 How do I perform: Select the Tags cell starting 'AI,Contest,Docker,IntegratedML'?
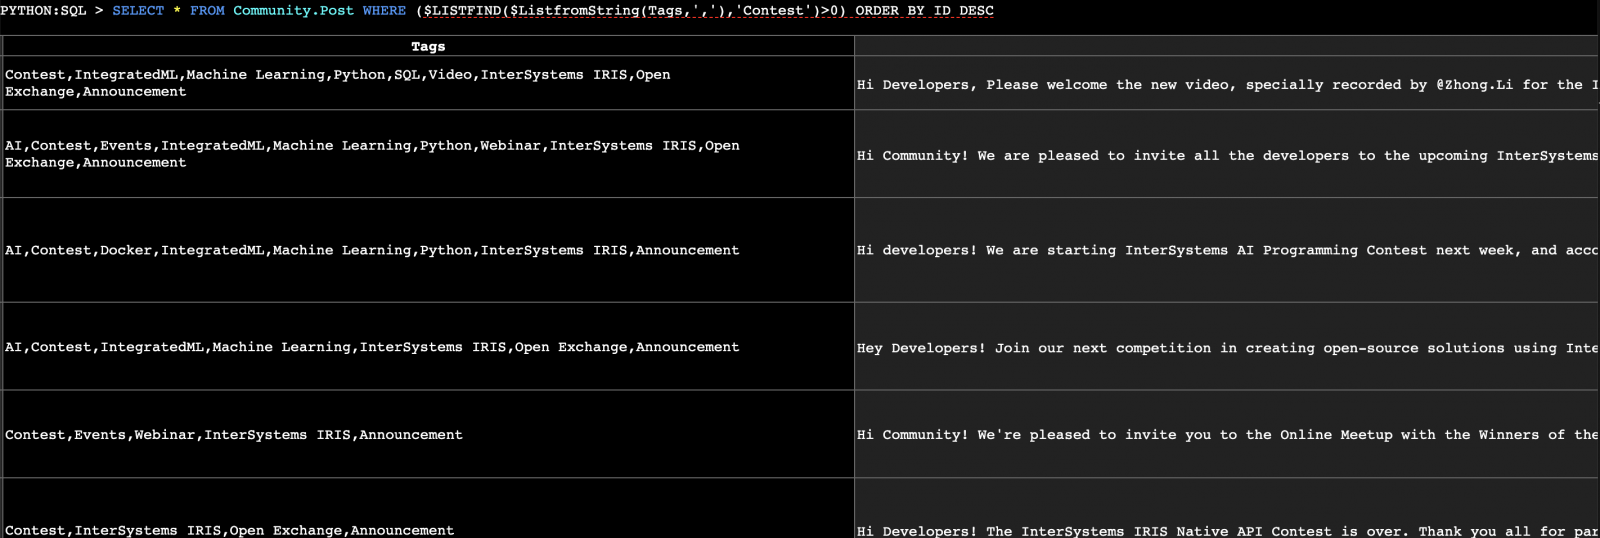click(428, 250)
